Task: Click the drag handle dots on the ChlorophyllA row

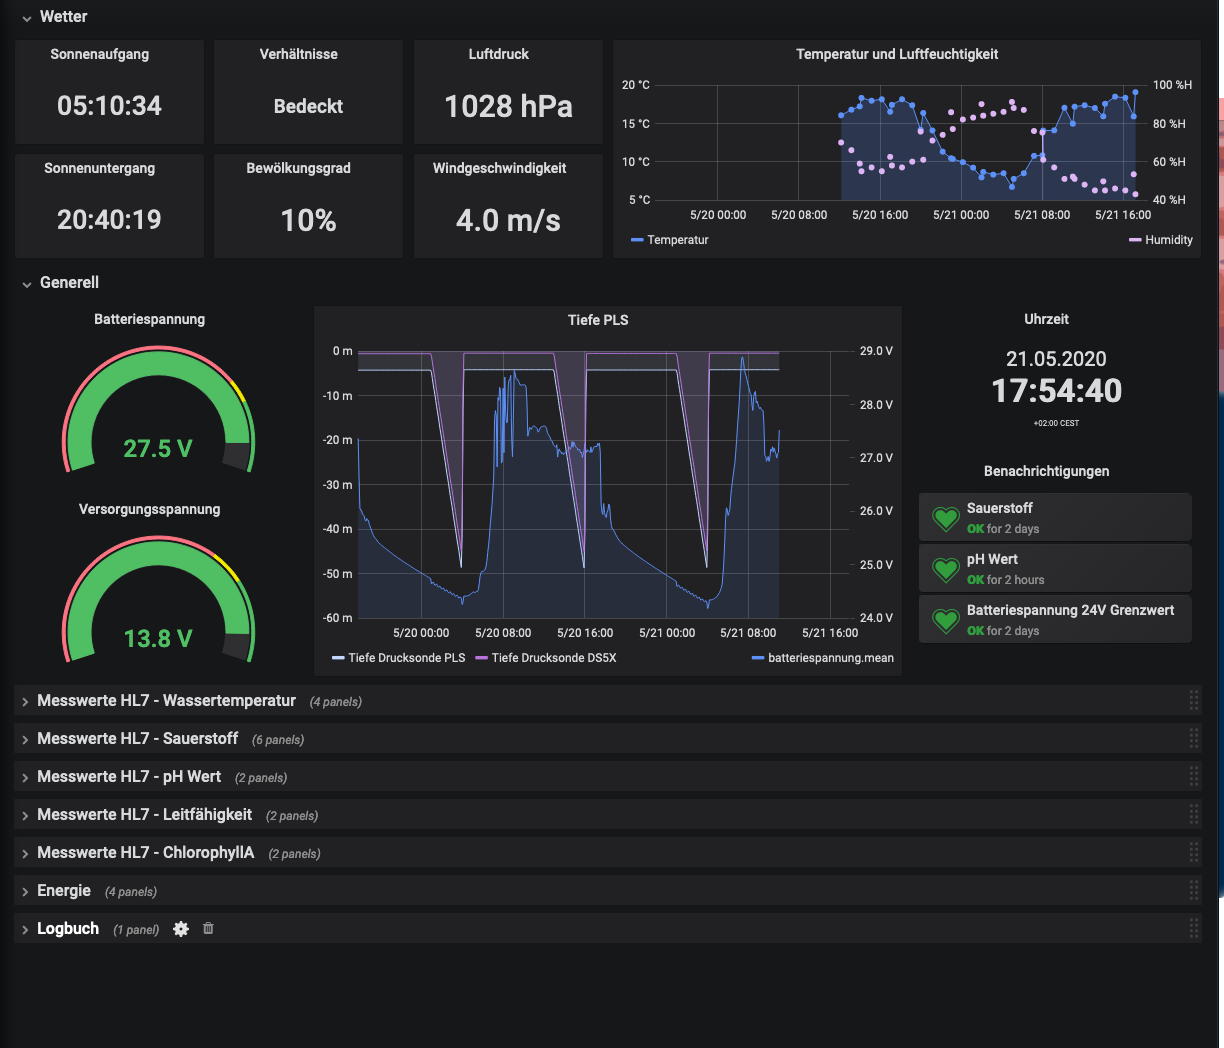Action: click(1193, 852)
